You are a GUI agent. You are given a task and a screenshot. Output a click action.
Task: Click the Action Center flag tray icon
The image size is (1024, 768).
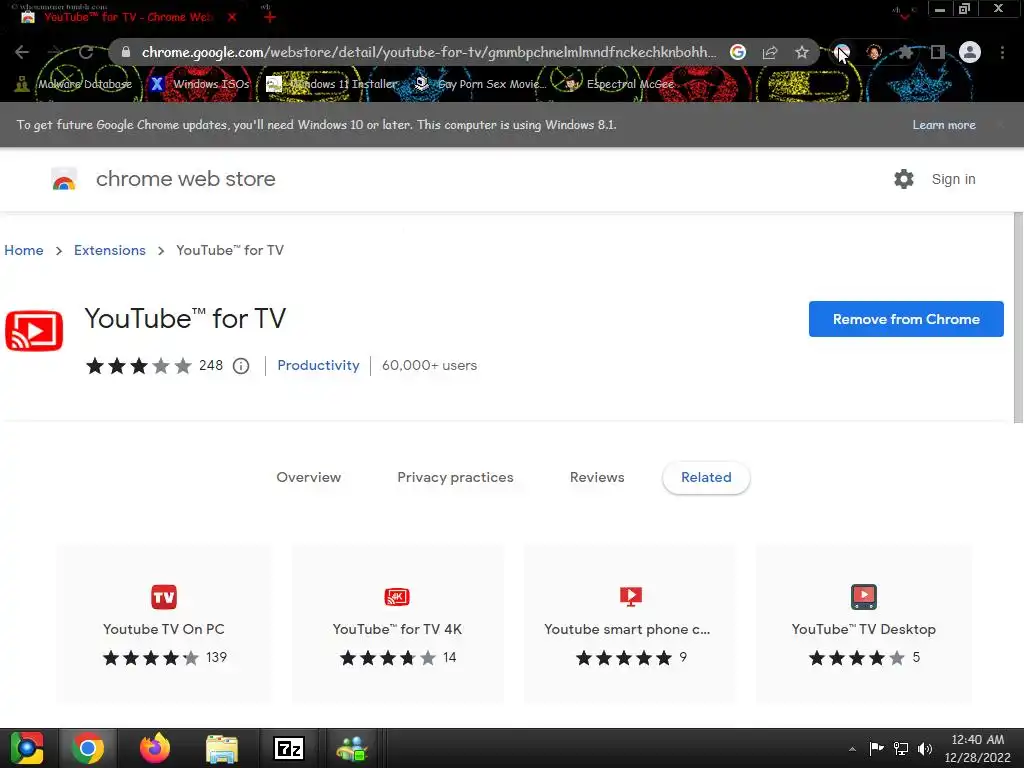click(876, 749)
